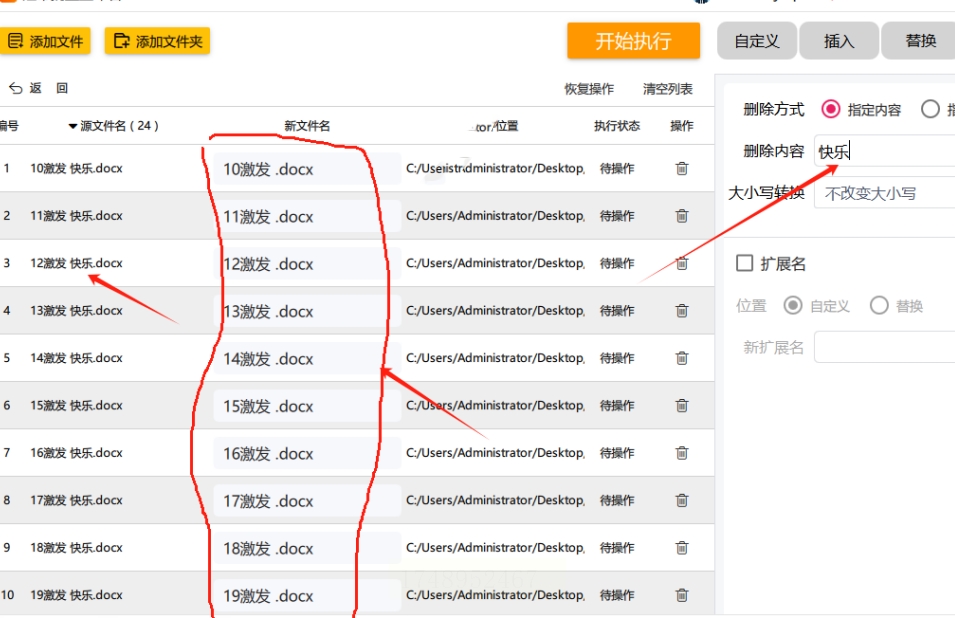Image resolution: width=955 pixels, height=618 pixels.
Task: Select source file 15激发 快乐.docx
Action: (76, 406)
